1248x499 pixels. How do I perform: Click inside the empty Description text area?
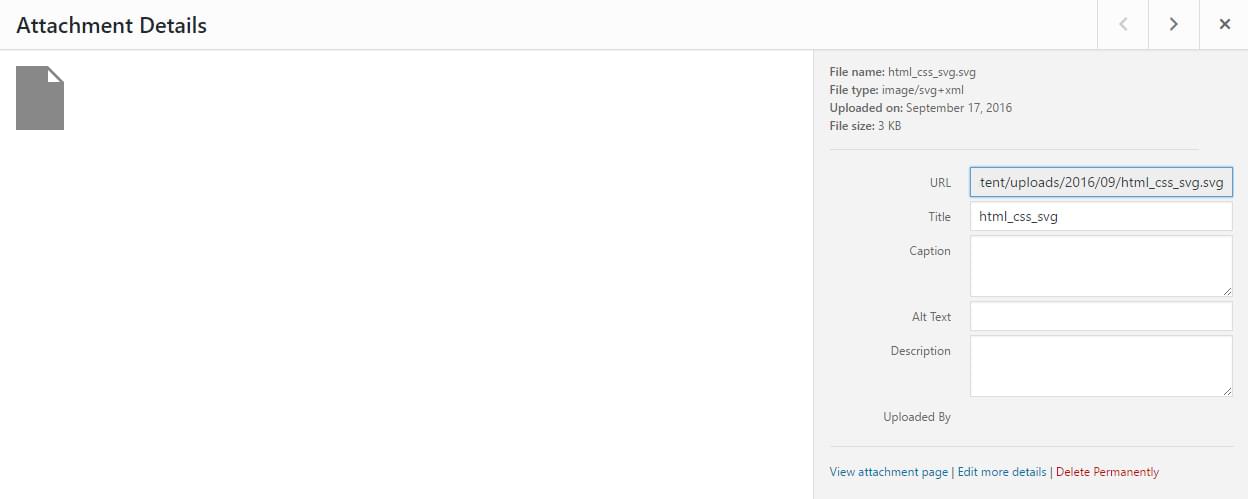click(1101, 366)
